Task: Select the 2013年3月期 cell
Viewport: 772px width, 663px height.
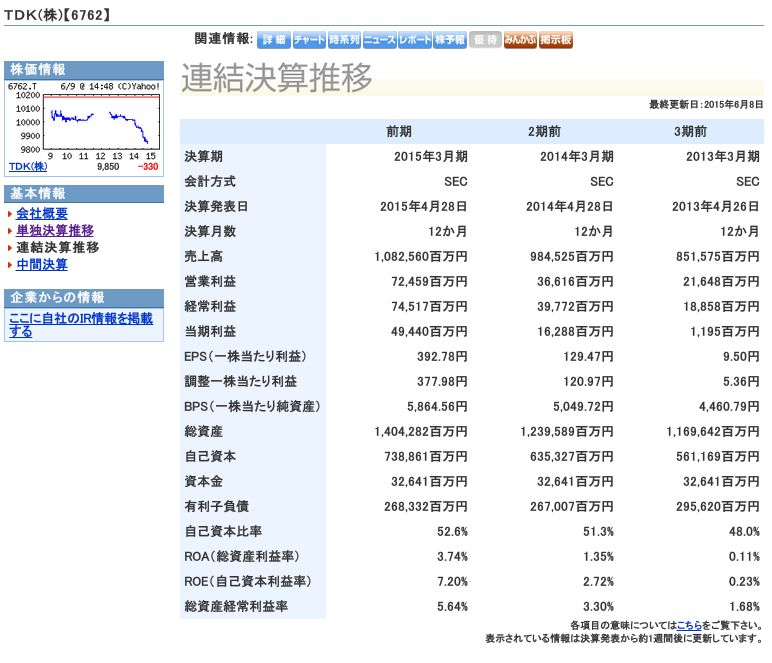Action: point(723,157)
